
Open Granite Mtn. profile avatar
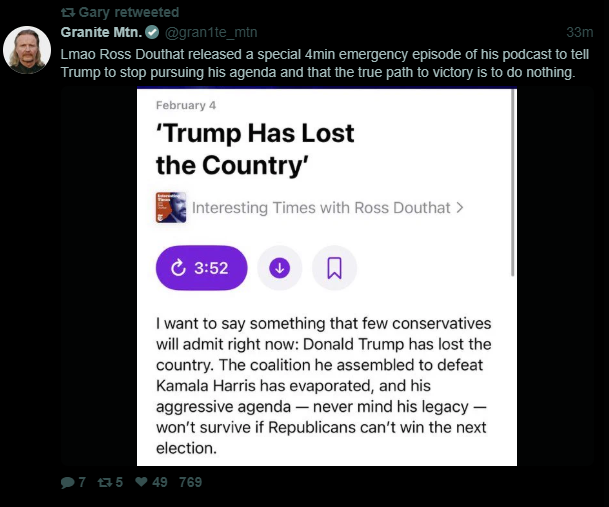pos(27,49)
